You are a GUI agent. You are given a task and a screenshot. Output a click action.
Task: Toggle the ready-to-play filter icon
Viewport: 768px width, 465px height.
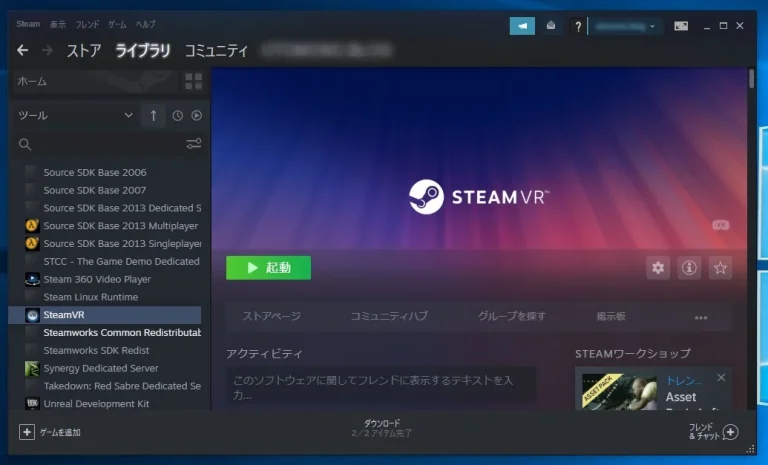point(196,116)
